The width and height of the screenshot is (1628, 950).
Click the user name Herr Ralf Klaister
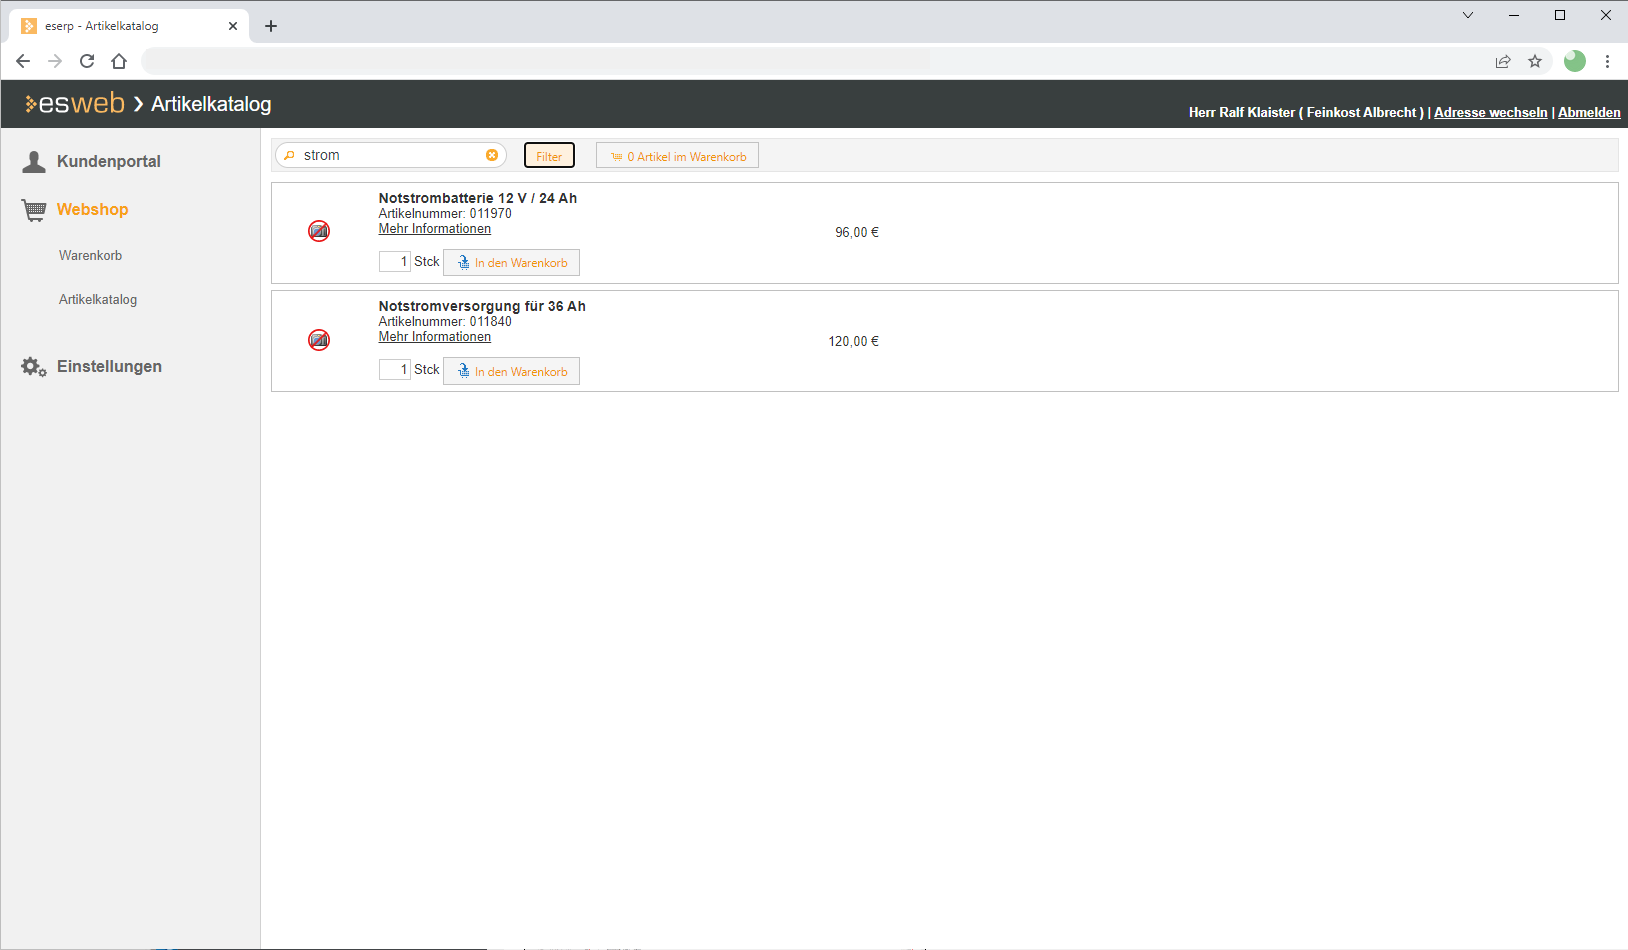tap(1241, 113)
